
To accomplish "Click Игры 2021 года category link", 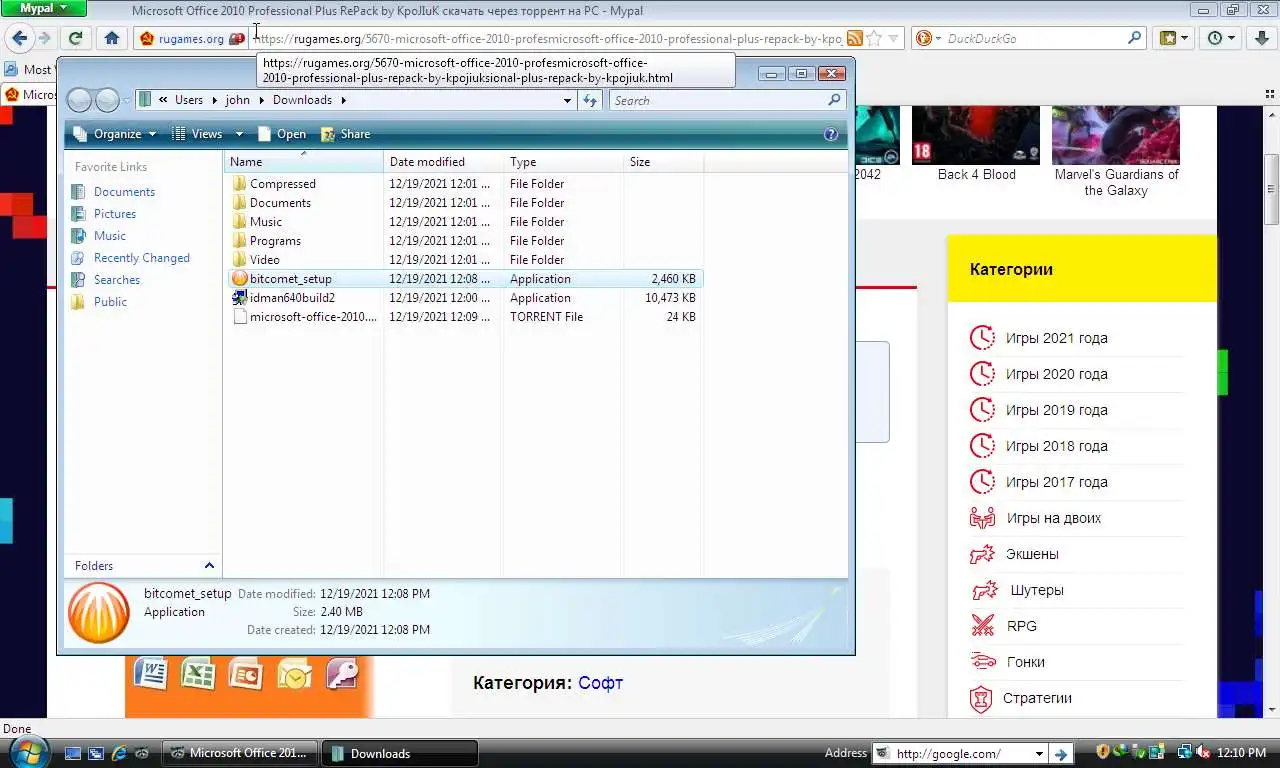I will [x=1056, y=338].
